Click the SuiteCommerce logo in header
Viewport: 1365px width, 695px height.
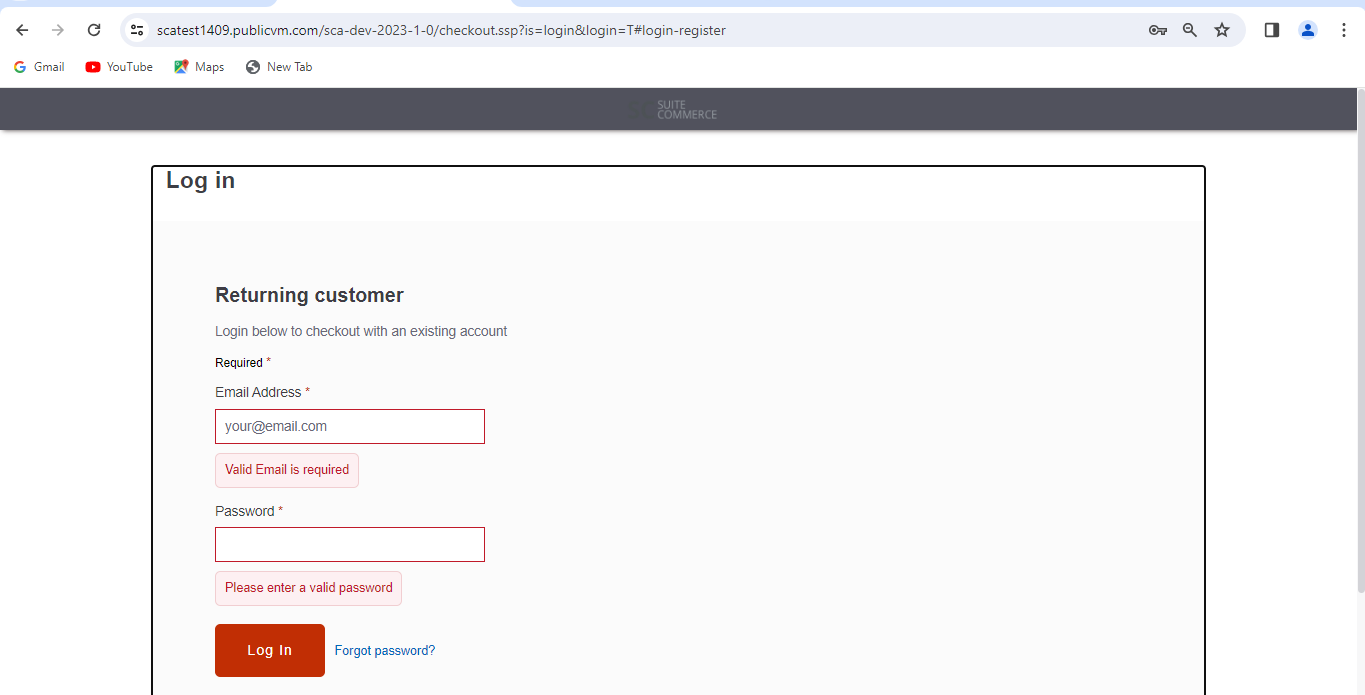674,110
